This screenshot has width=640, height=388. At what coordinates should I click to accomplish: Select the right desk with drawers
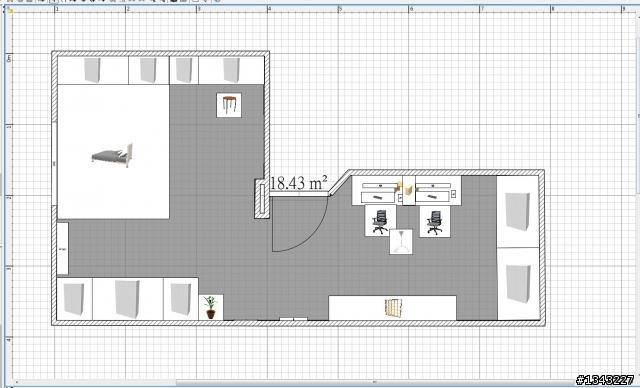[x=438, y=191]
